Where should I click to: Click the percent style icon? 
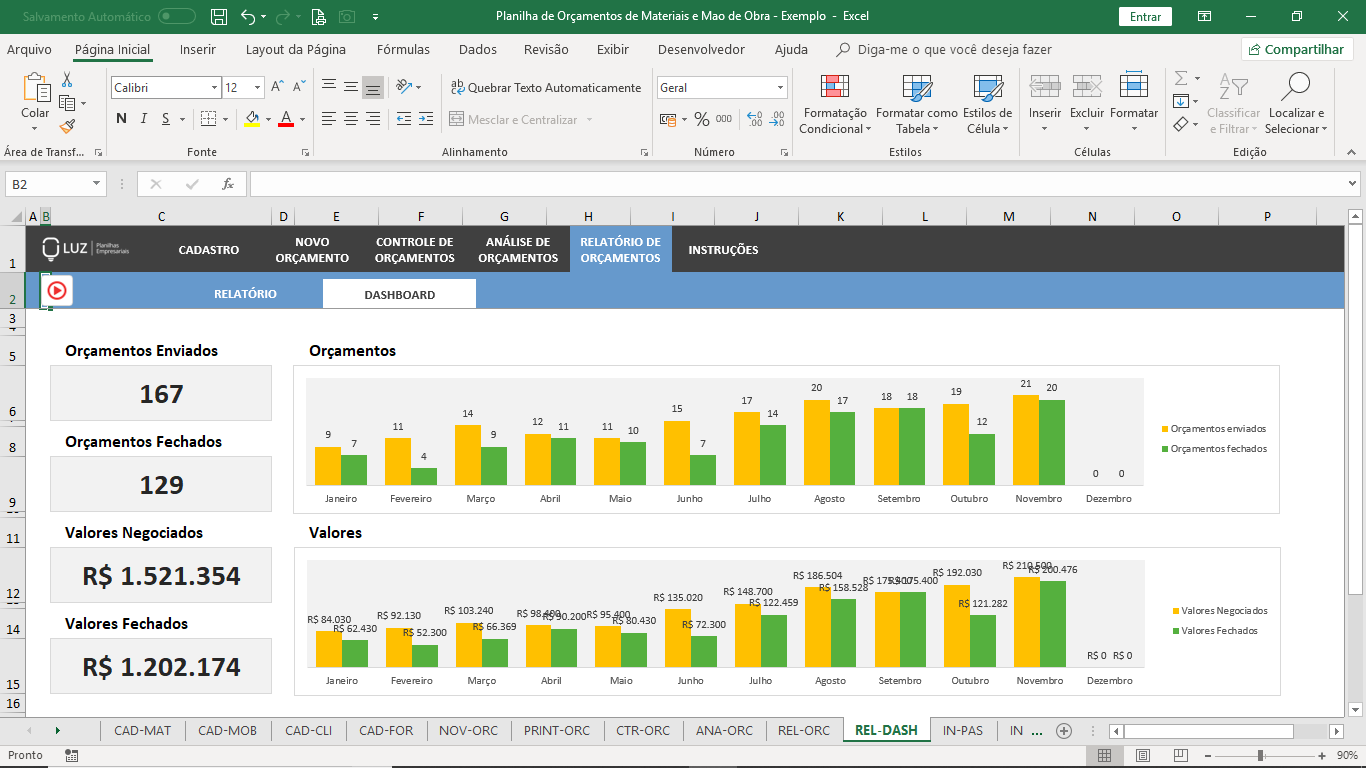point(702,119)
